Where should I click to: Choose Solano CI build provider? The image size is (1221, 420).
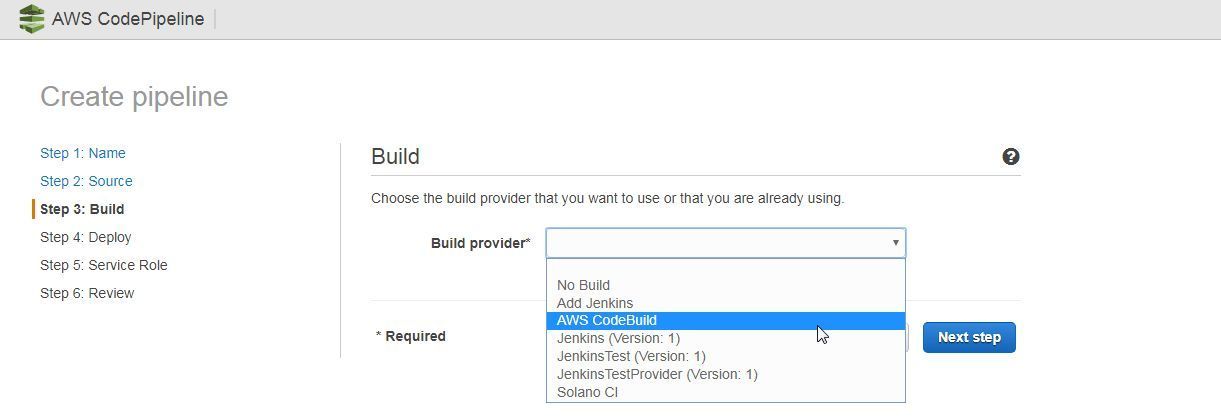point(587,392)
